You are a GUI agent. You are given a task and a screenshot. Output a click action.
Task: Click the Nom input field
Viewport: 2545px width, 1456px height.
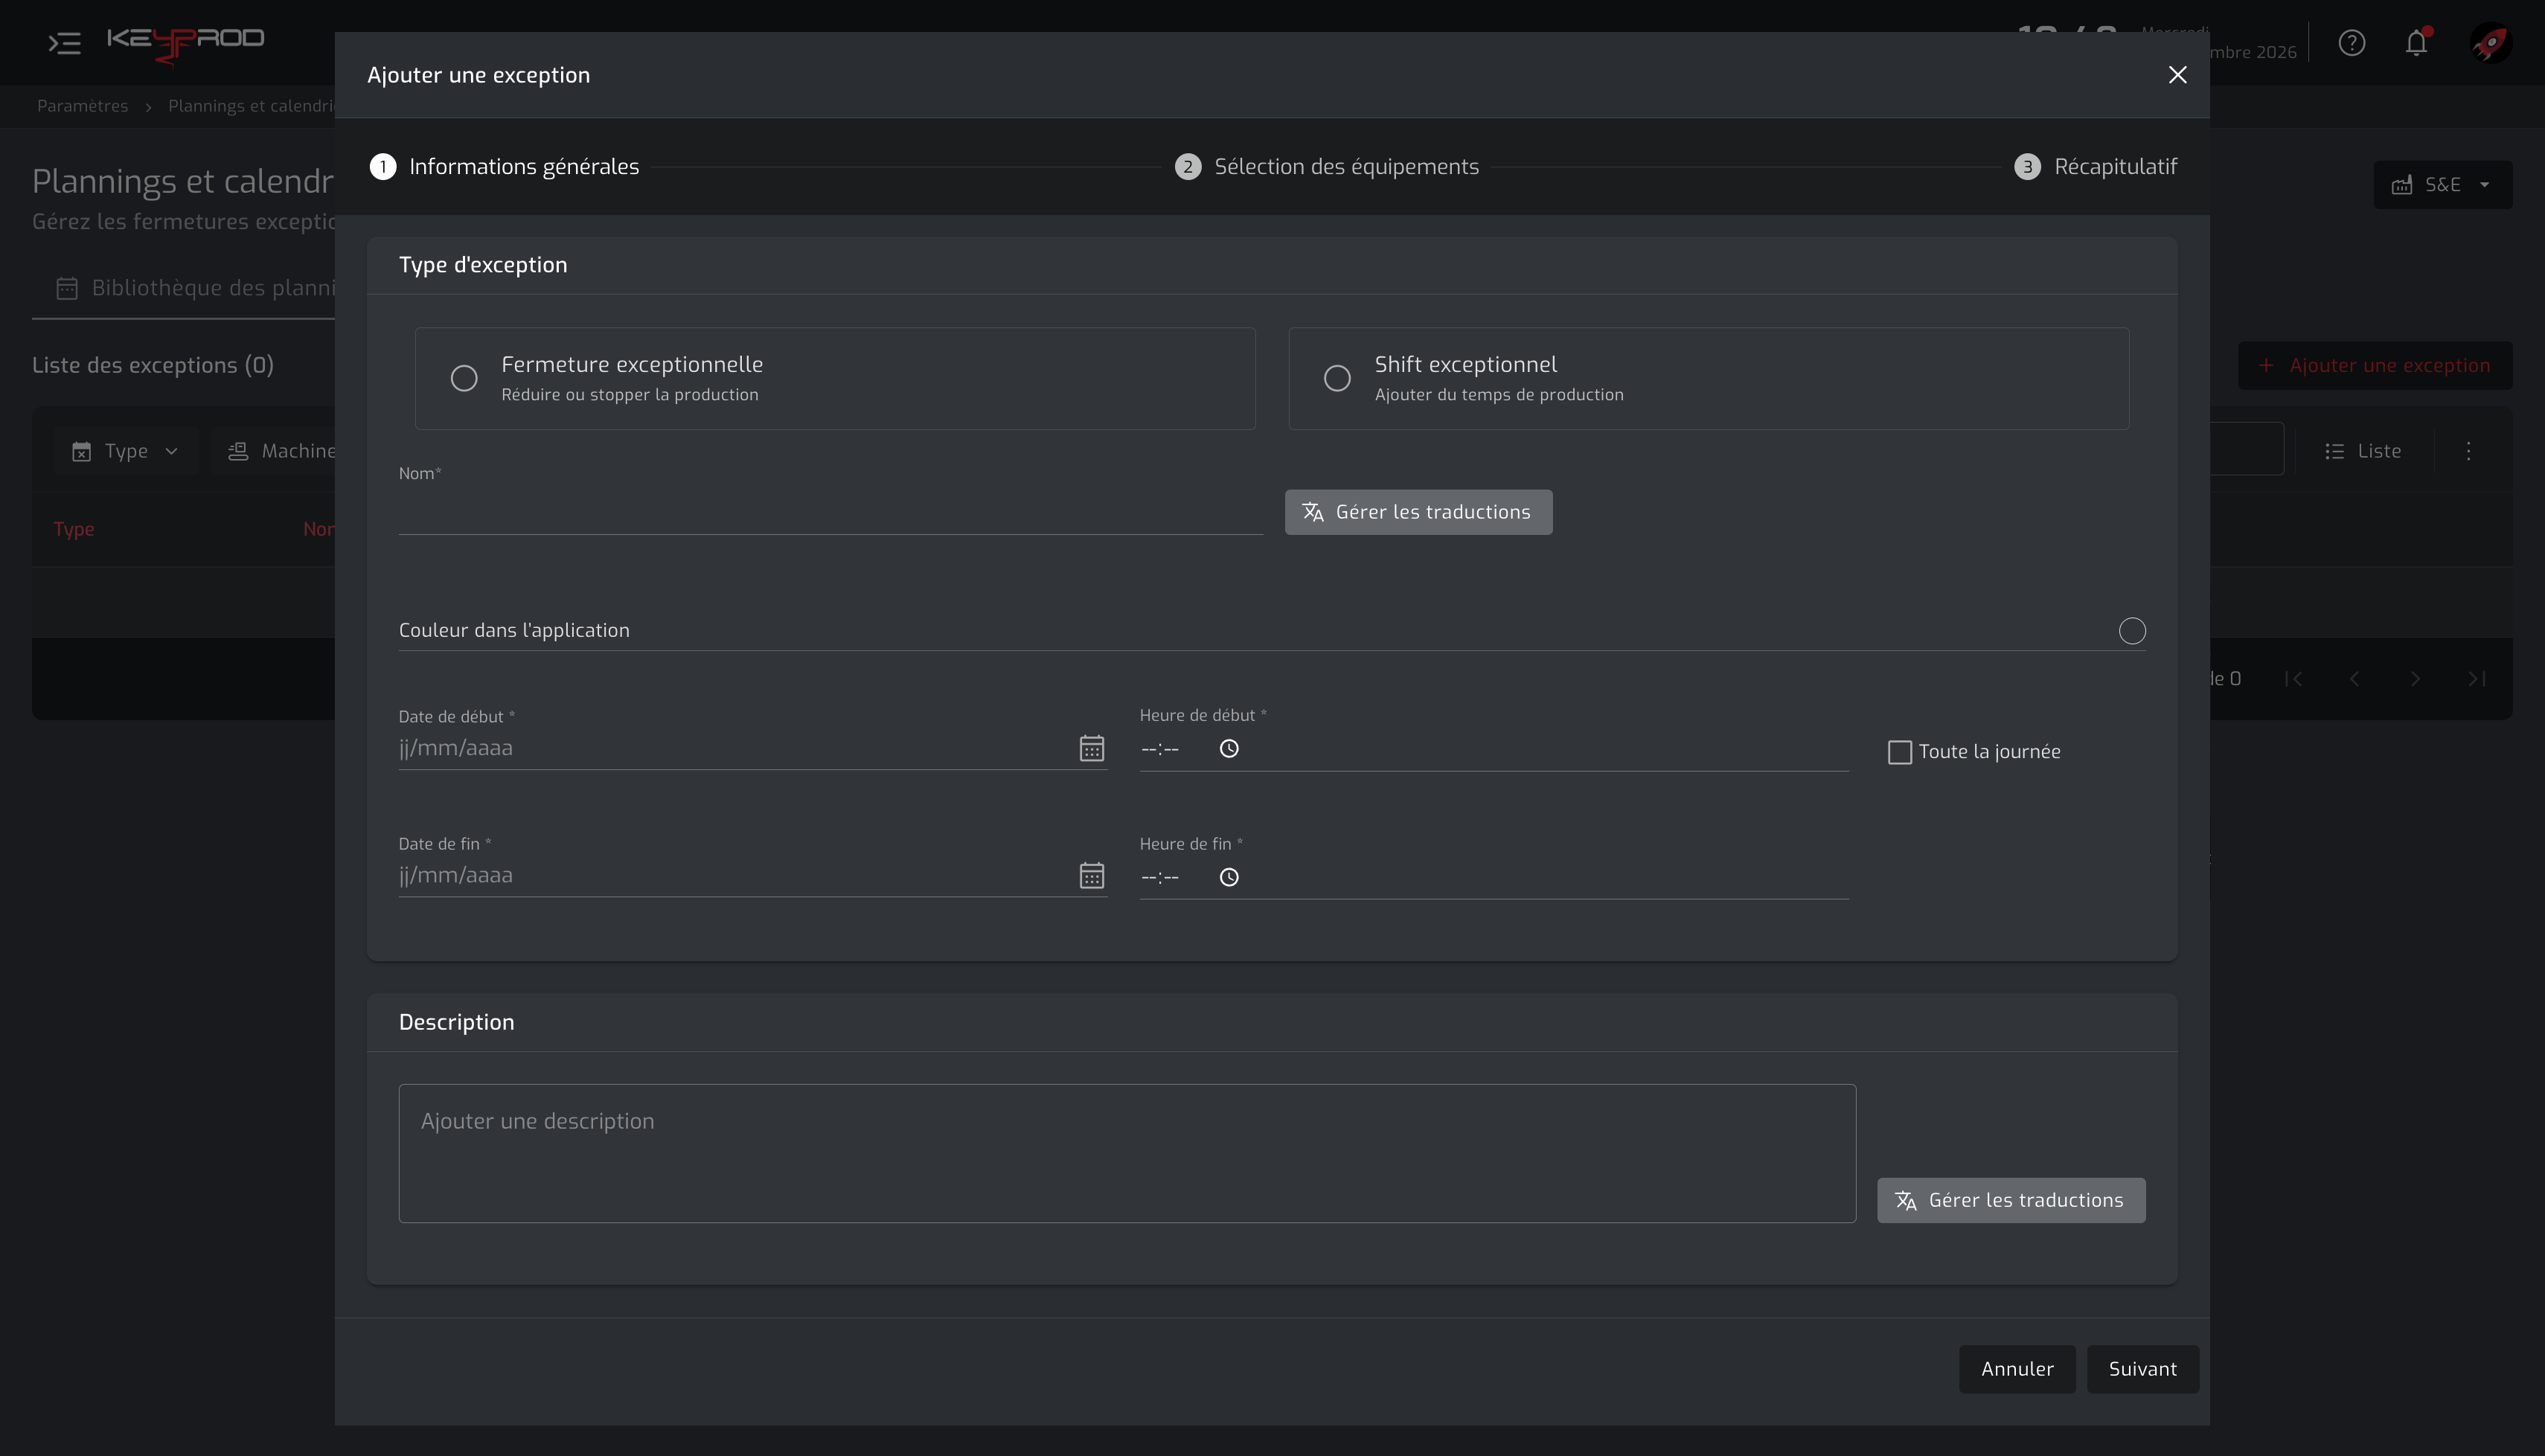[x=830, y=513]
